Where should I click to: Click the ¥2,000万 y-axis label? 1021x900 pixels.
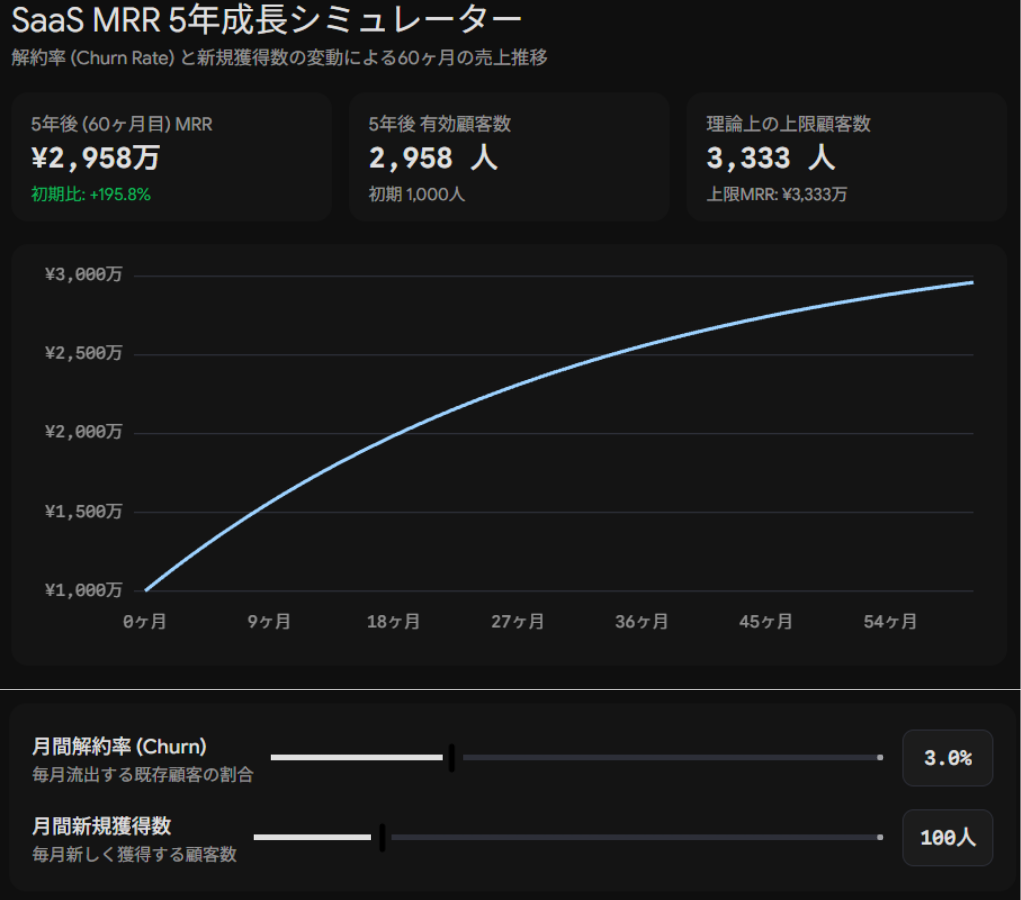[83, 432]
